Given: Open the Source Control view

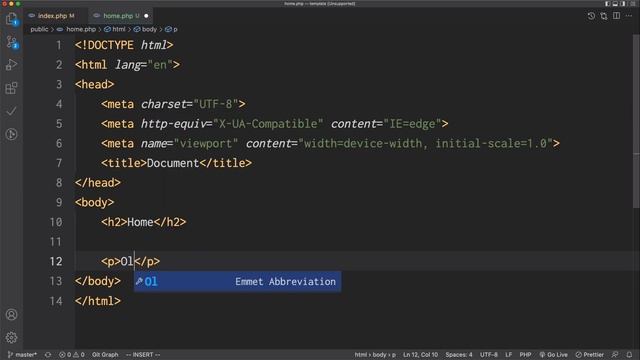Looking at the screenshot, I should 11,42.
